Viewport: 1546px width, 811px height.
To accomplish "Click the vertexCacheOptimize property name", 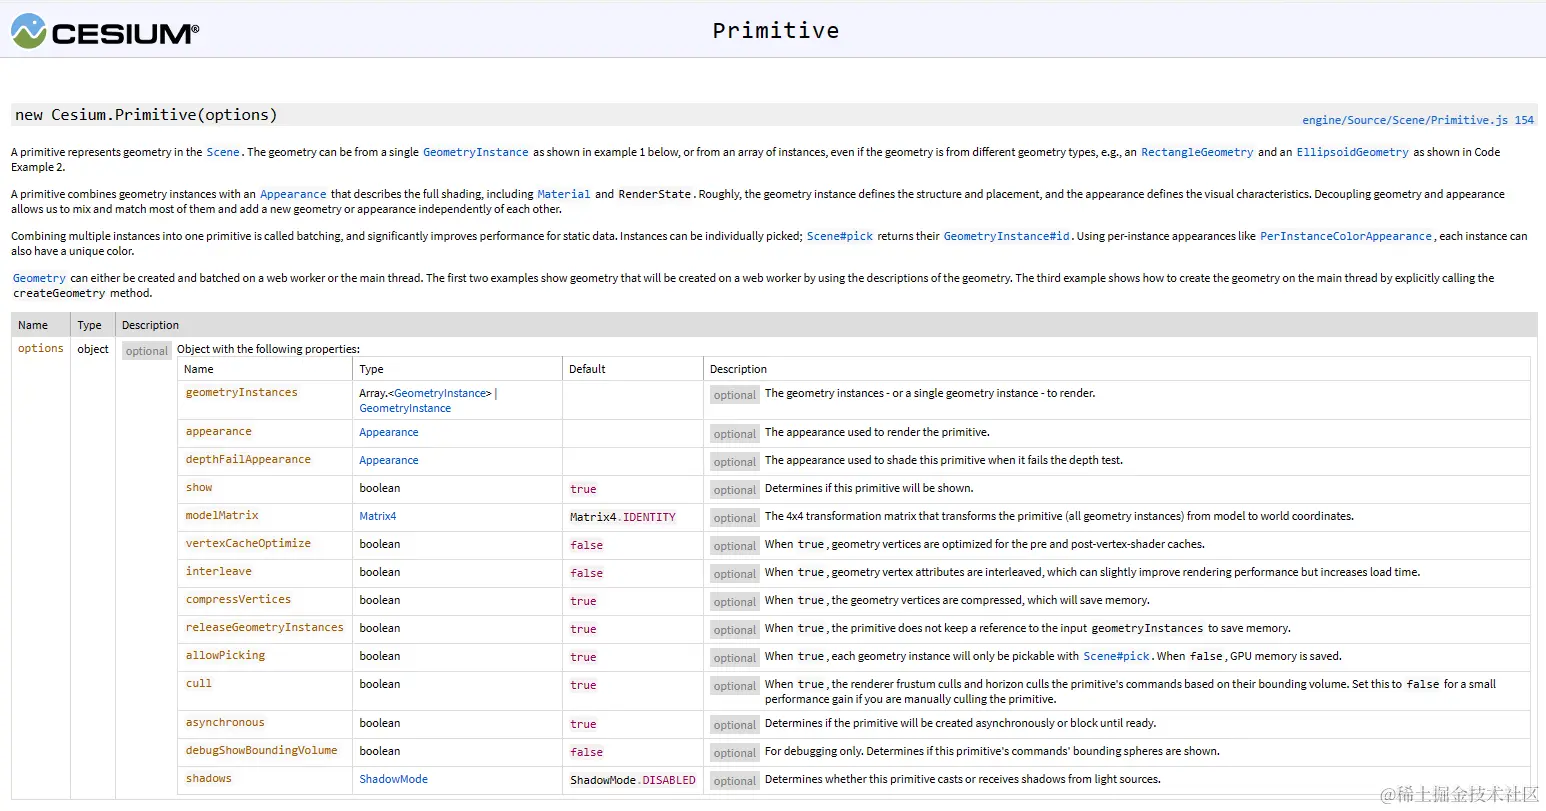I will coord(248,543).
